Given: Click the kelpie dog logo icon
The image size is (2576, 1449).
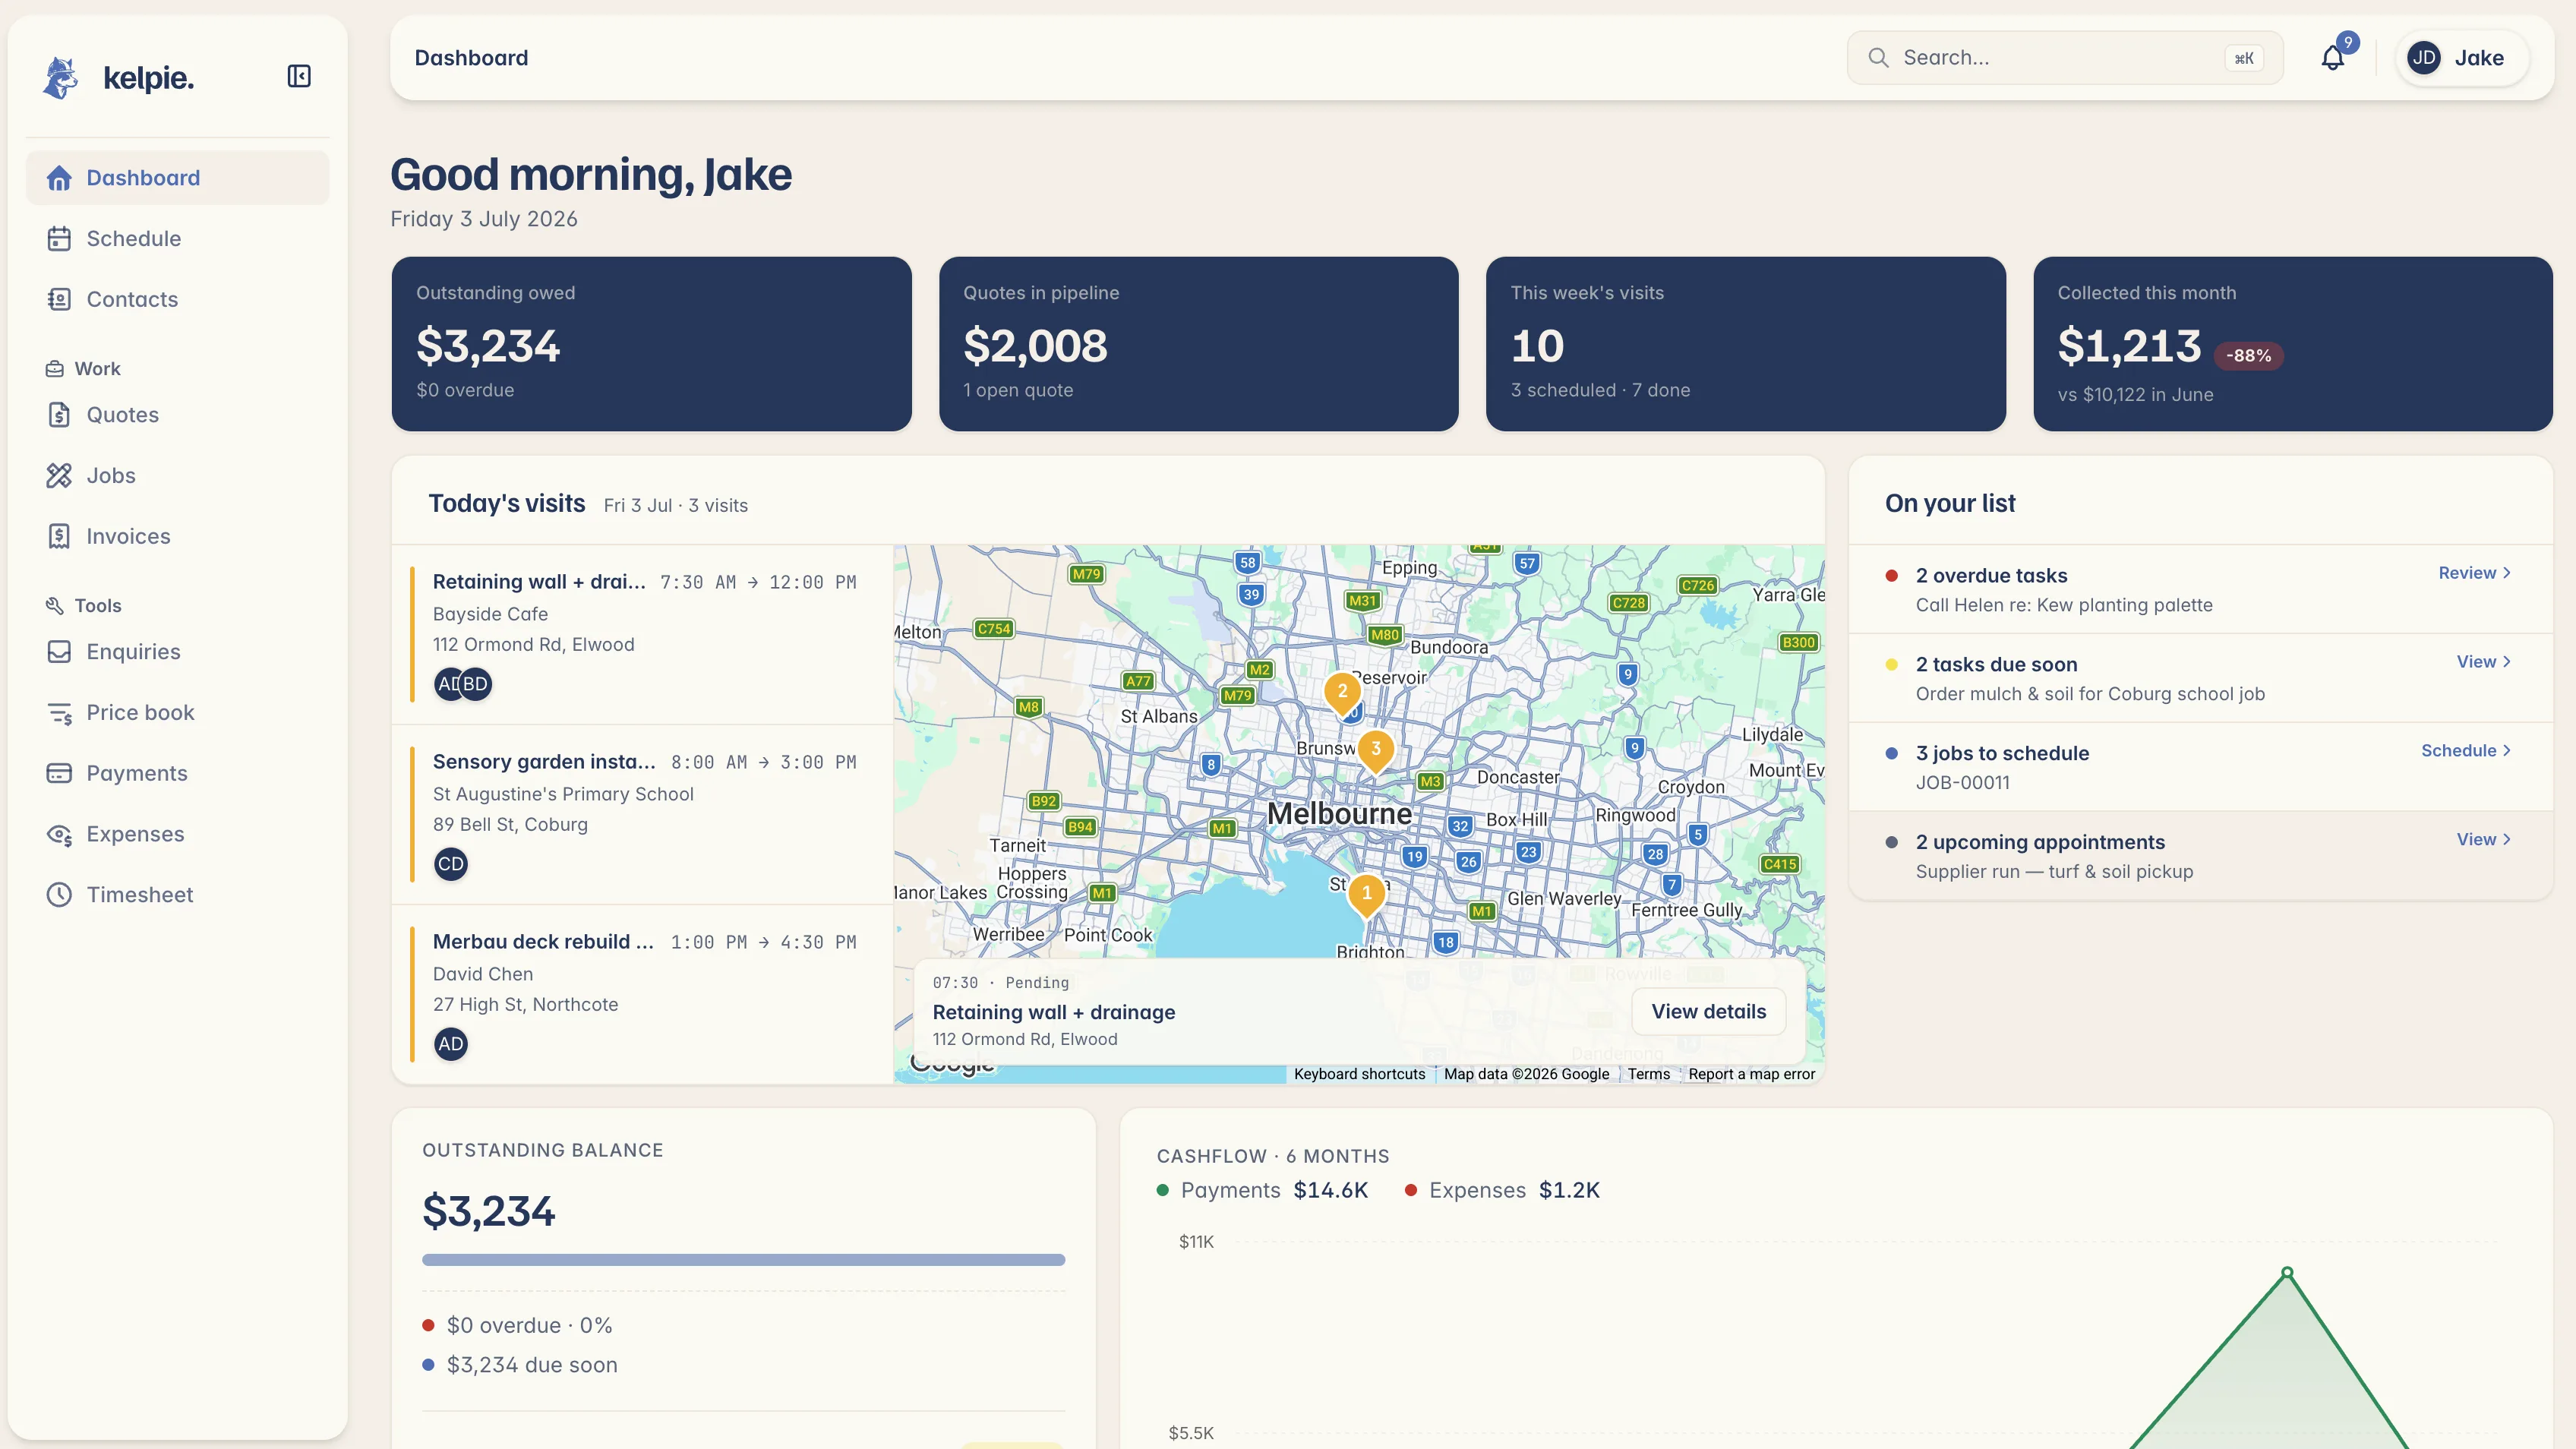Looking at the screenshot, I should (60, 77).
